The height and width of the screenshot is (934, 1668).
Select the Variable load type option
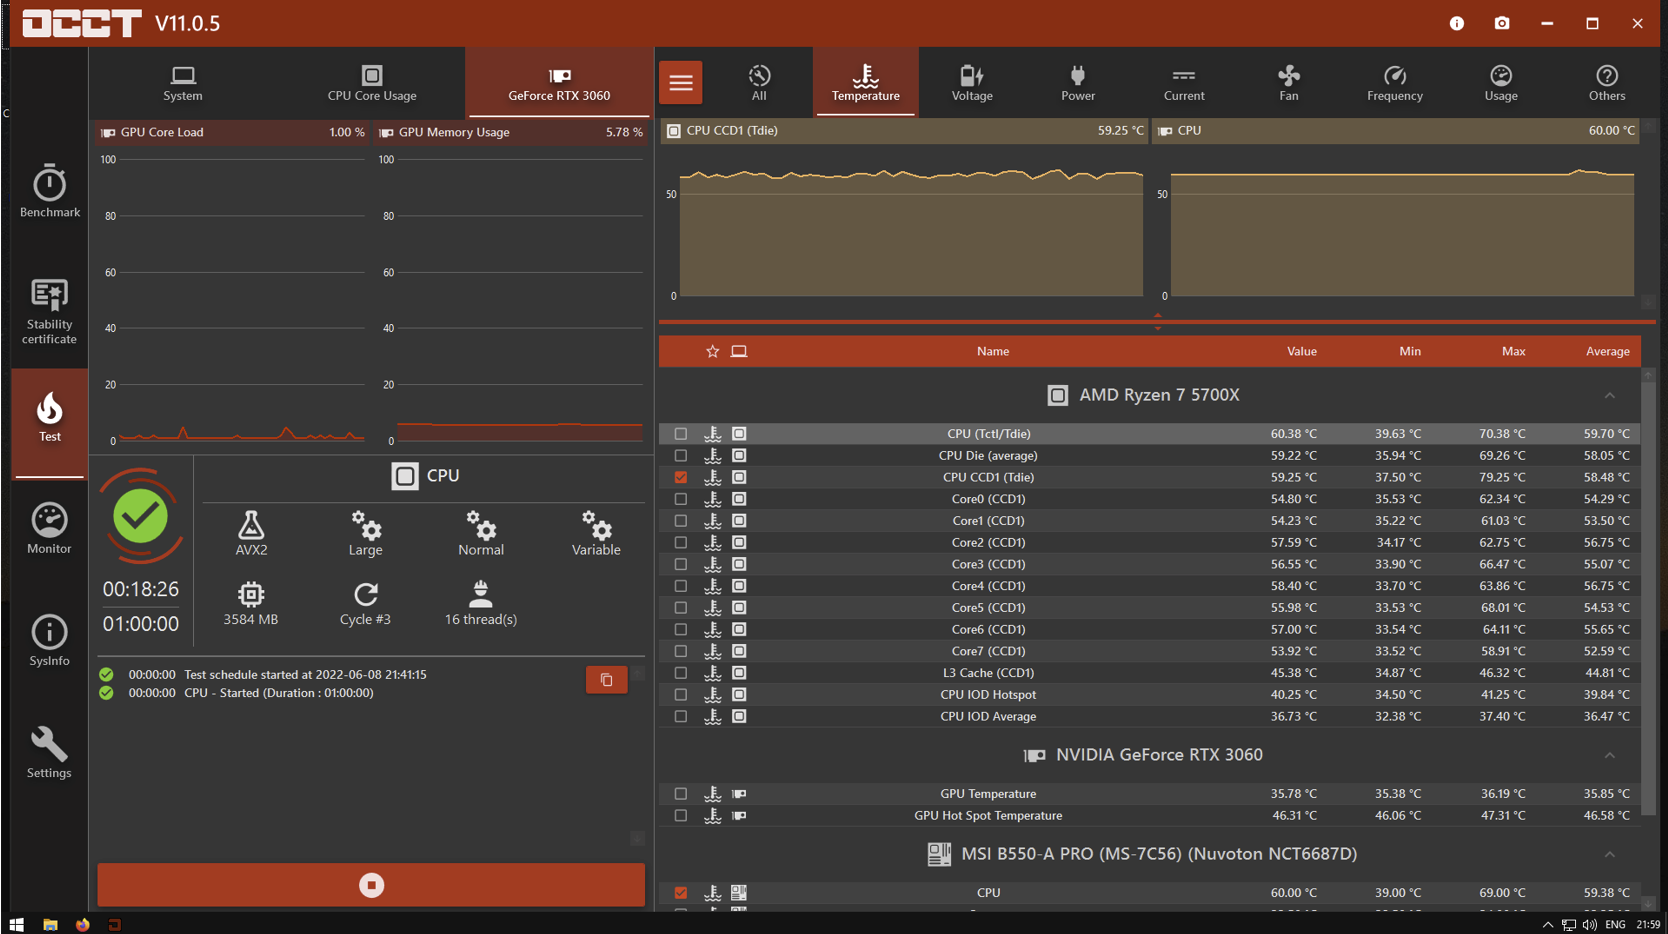pos(596,534)
